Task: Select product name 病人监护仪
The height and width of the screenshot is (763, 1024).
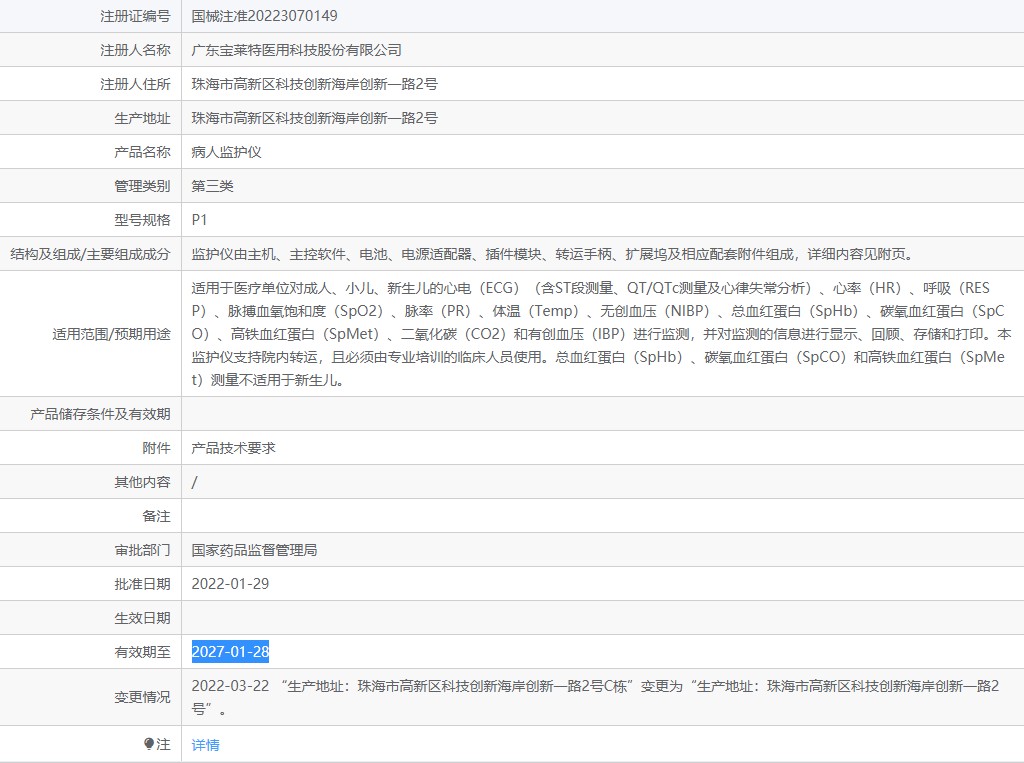Action: (x=227, y=152)
